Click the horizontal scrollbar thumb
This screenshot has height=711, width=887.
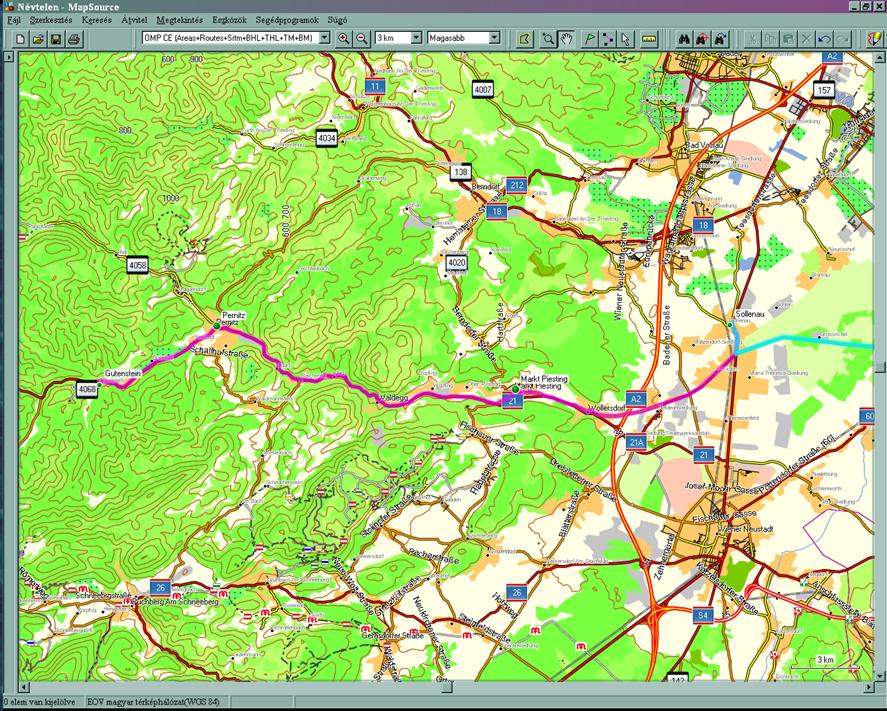coord(447,687)
